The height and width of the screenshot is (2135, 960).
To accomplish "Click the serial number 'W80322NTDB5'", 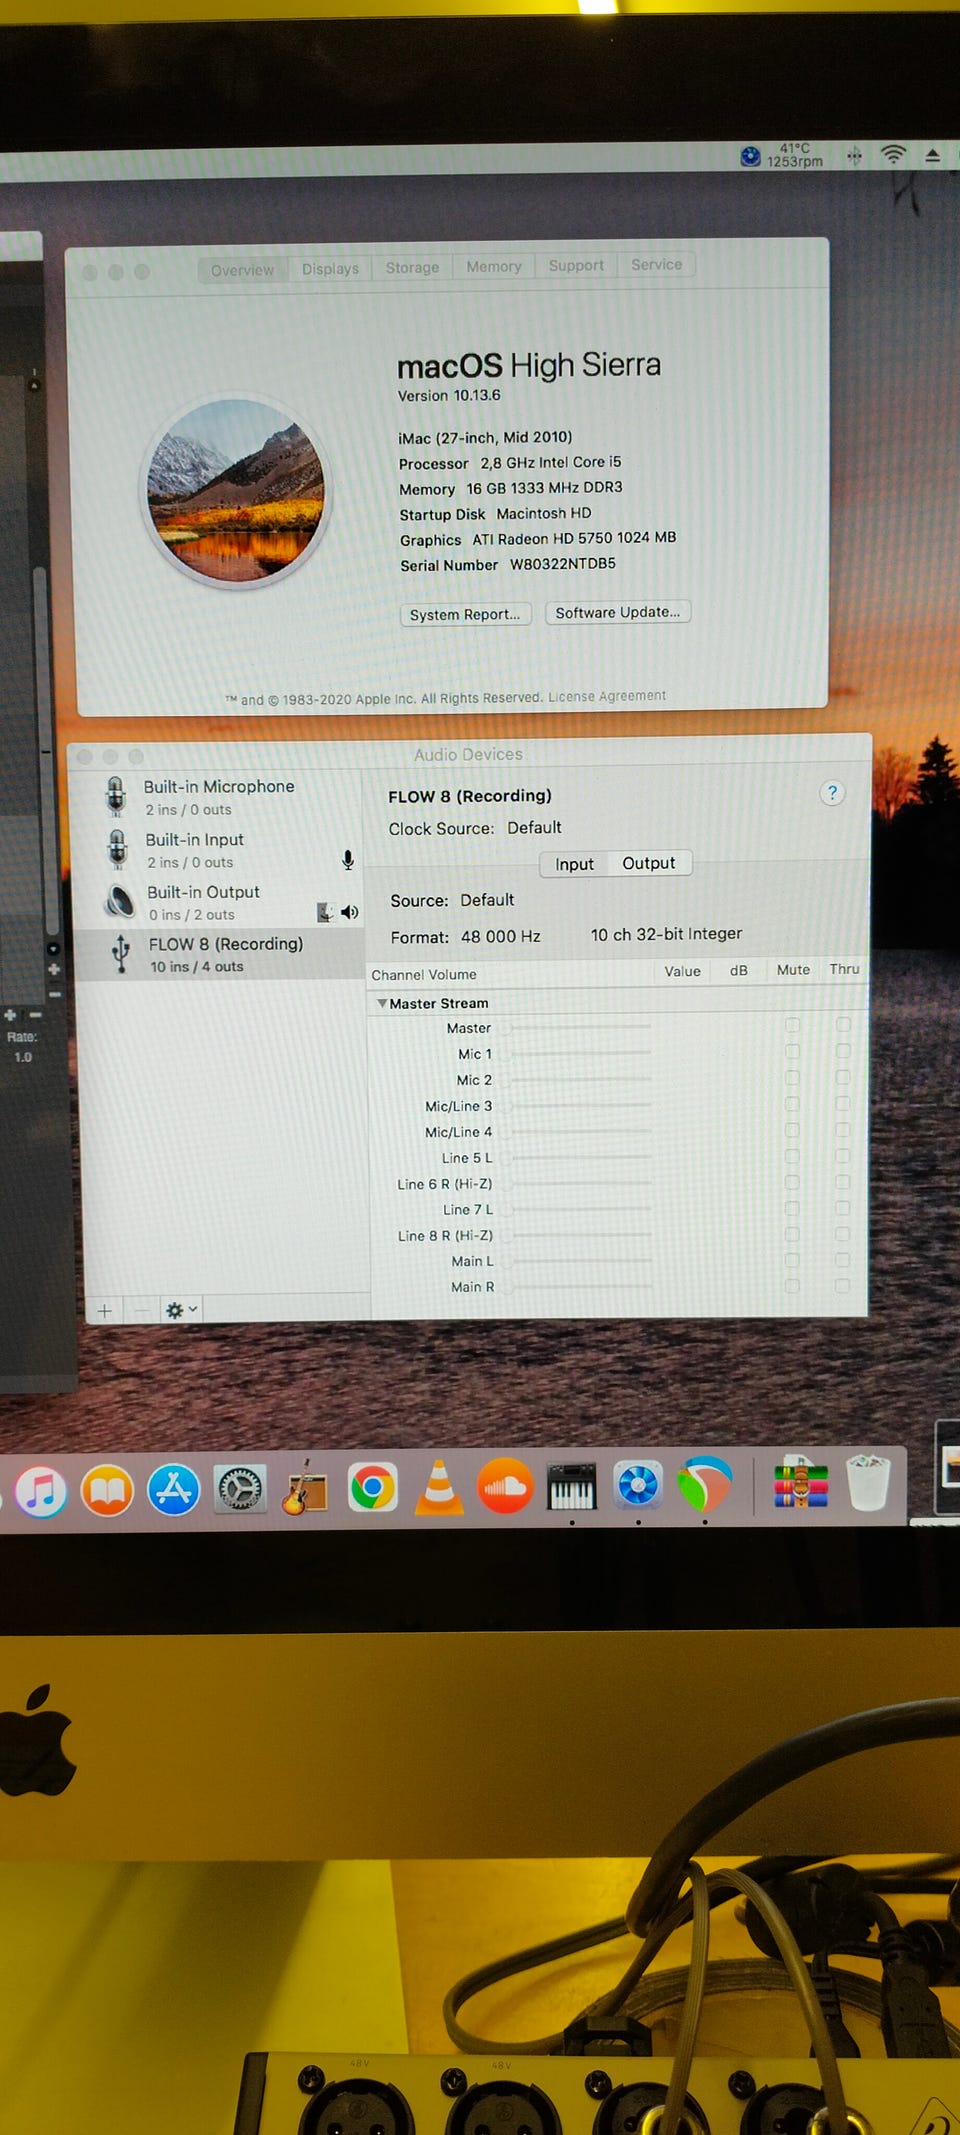I will (x=563, y=563).
